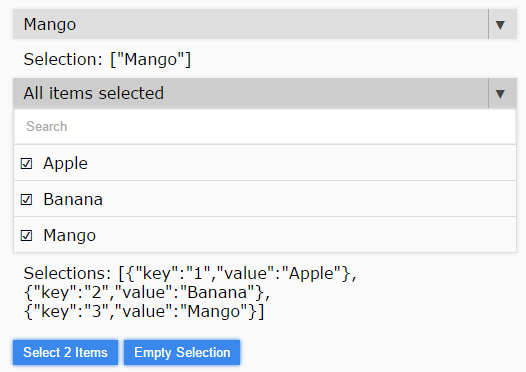Uncheck the Apple checkbox
The image size is (526, 372).
(x=26, y=164)
